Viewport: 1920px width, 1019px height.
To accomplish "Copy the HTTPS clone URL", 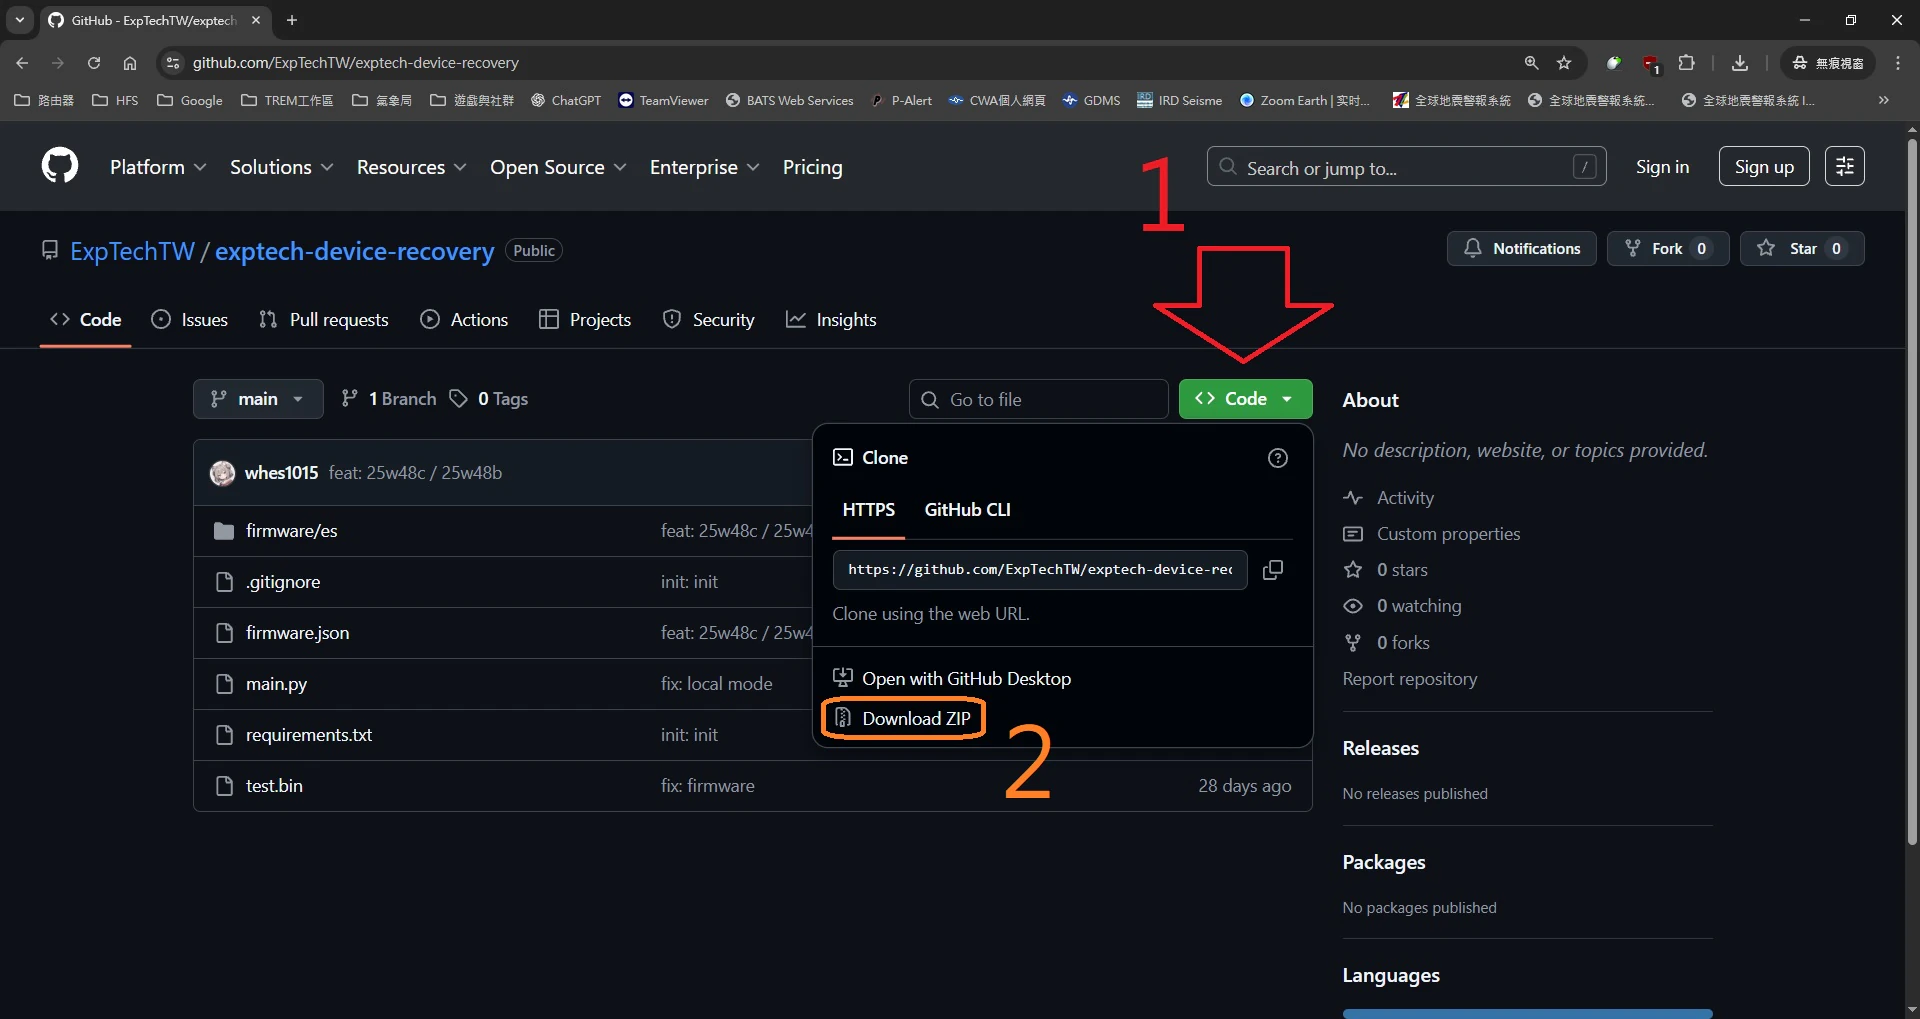I will tap(1273, 570).
